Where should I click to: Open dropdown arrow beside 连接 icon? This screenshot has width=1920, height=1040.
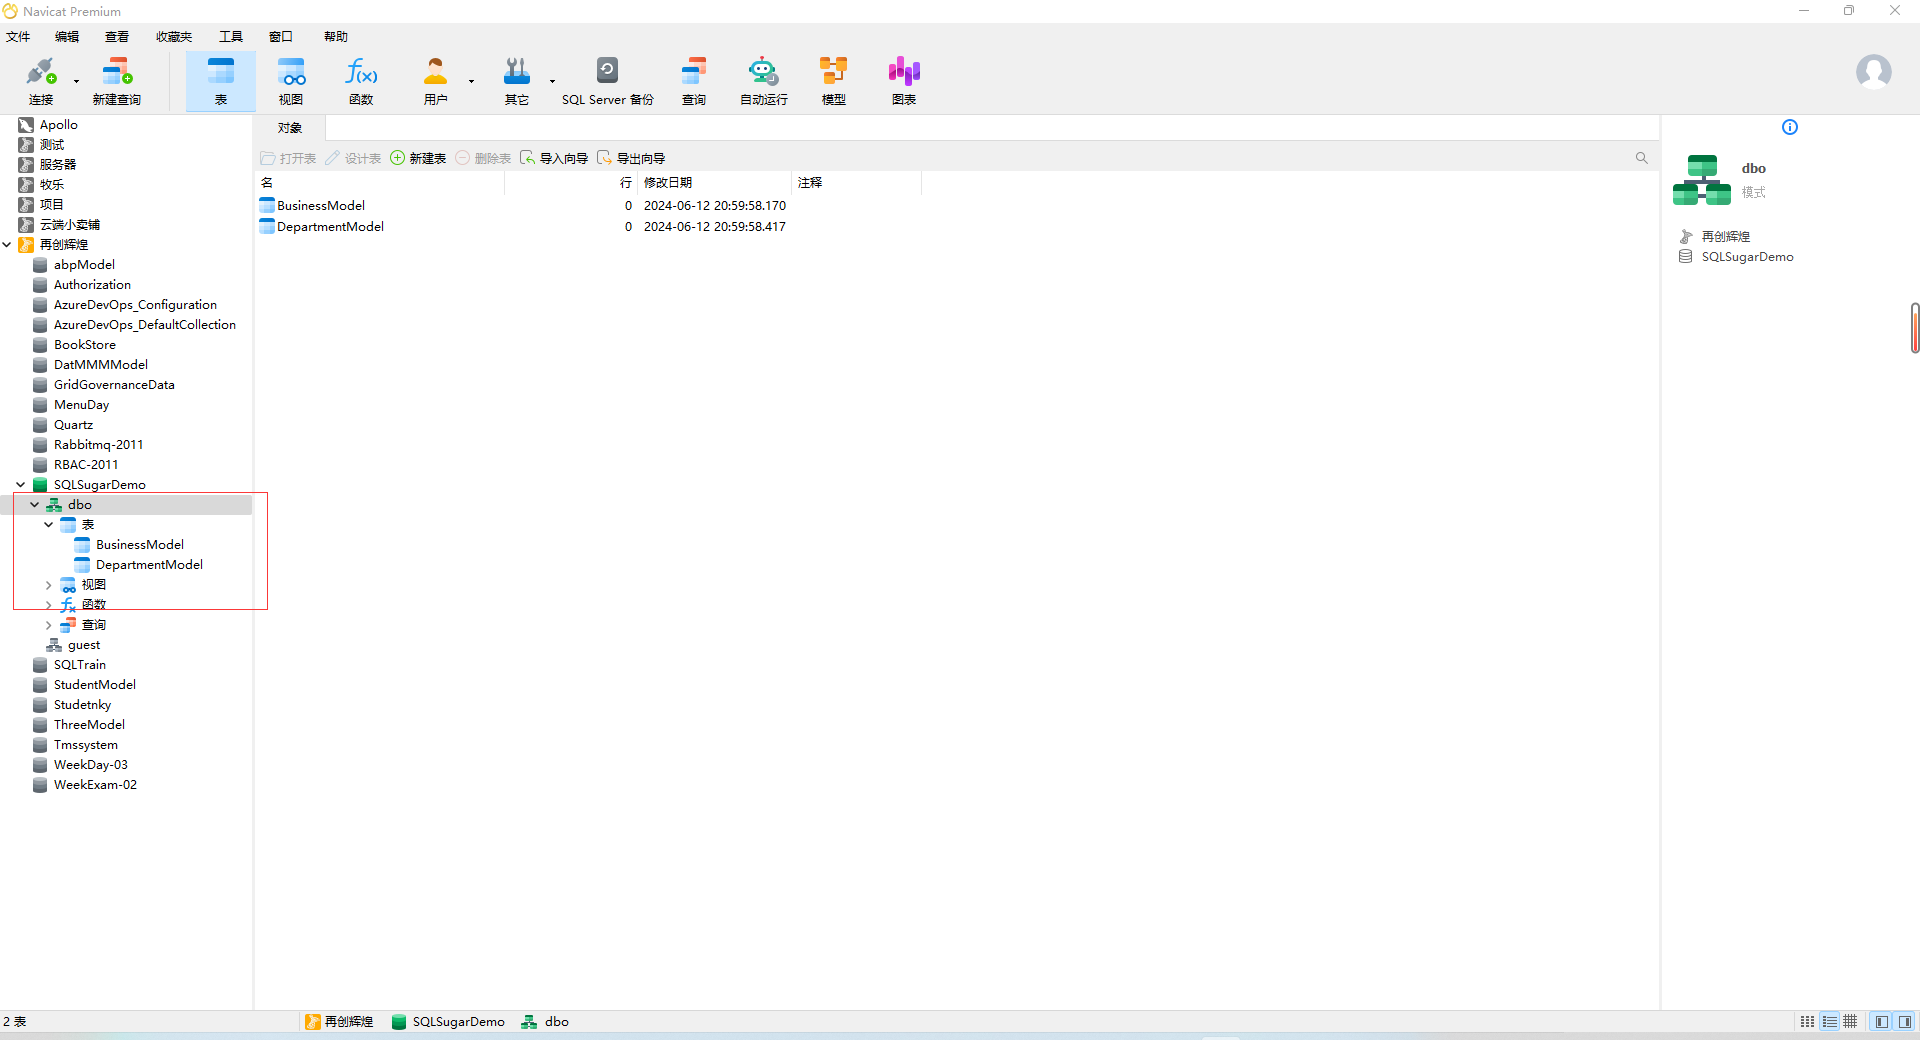76,81
